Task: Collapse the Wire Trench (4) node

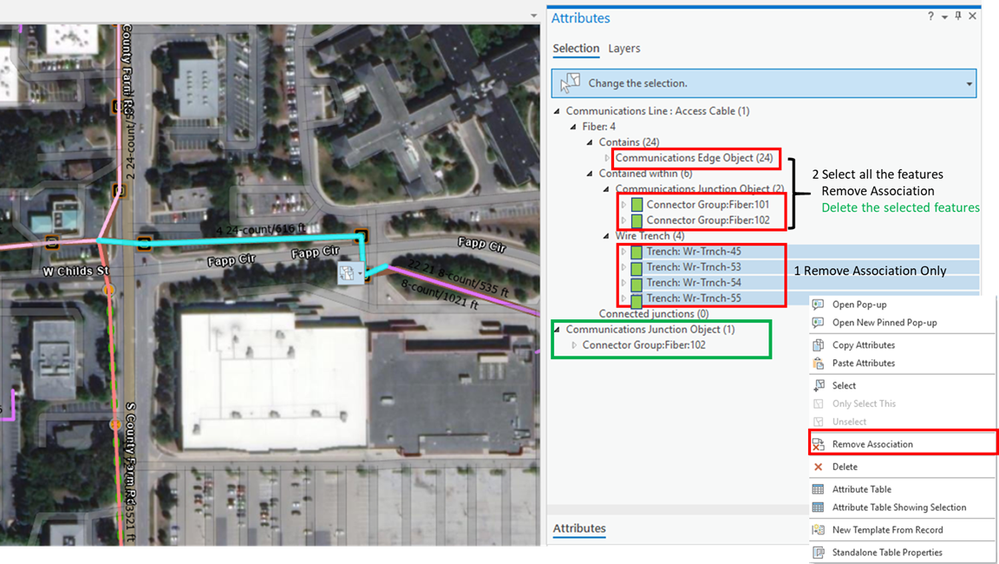Action: (606, 236)
